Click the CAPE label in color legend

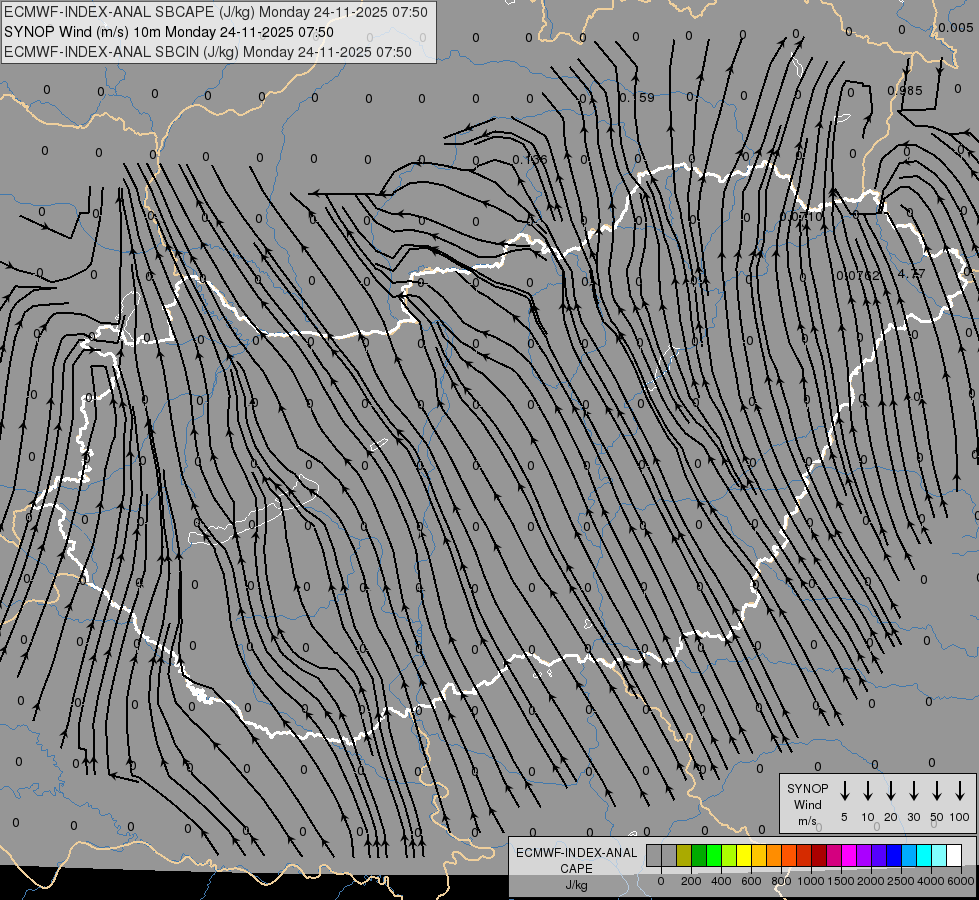point(576,869)
